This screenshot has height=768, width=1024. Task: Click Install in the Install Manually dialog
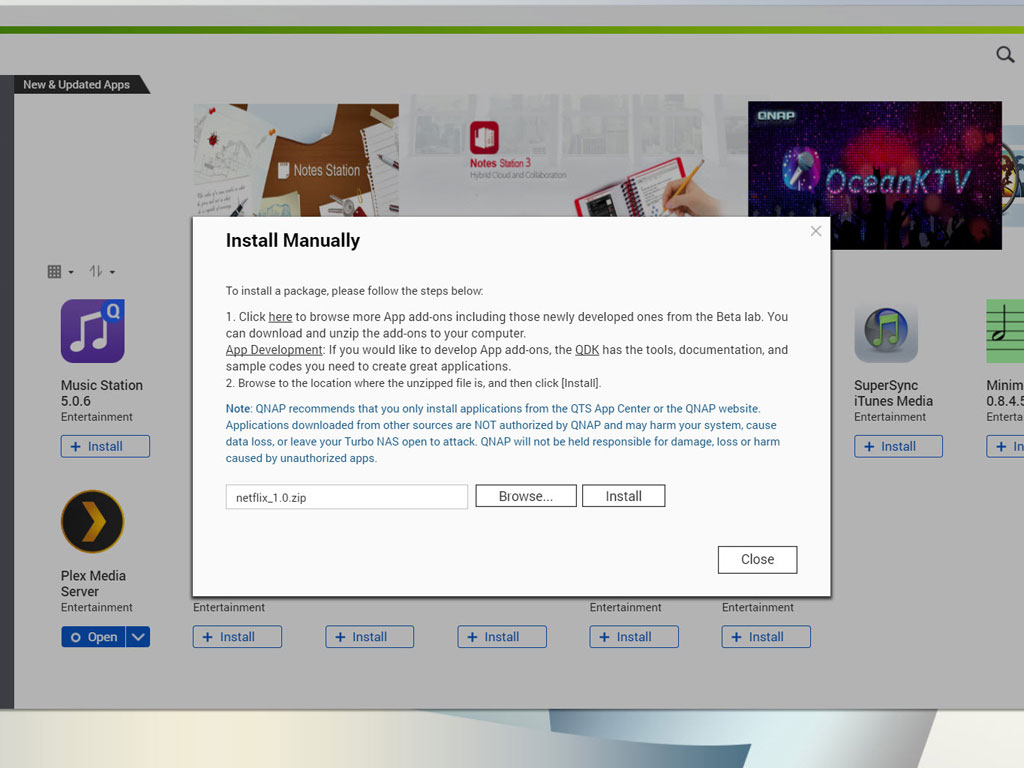pyautogui.click(x=624, y=496)
